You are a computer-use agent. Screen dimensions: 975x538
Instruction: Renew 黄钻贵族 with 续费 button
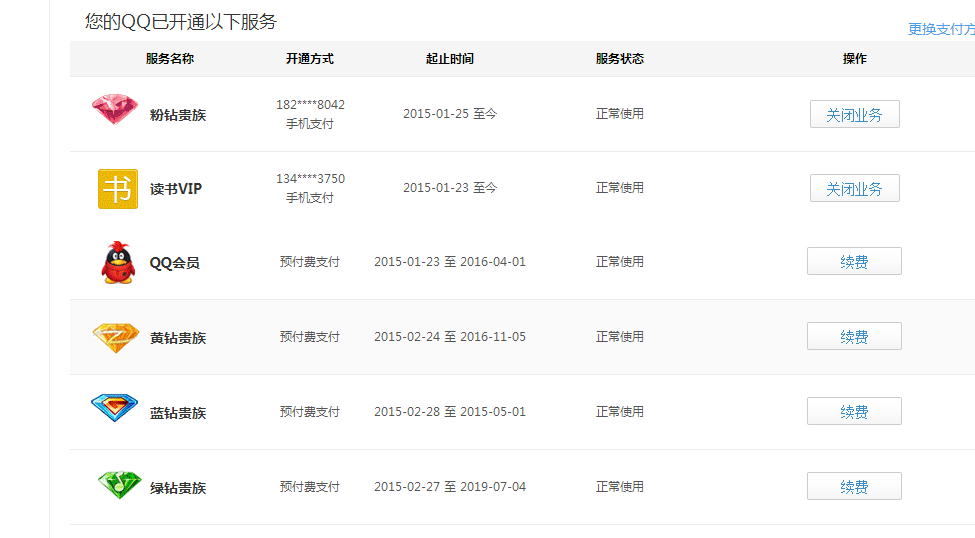click(x=854, y=336)
